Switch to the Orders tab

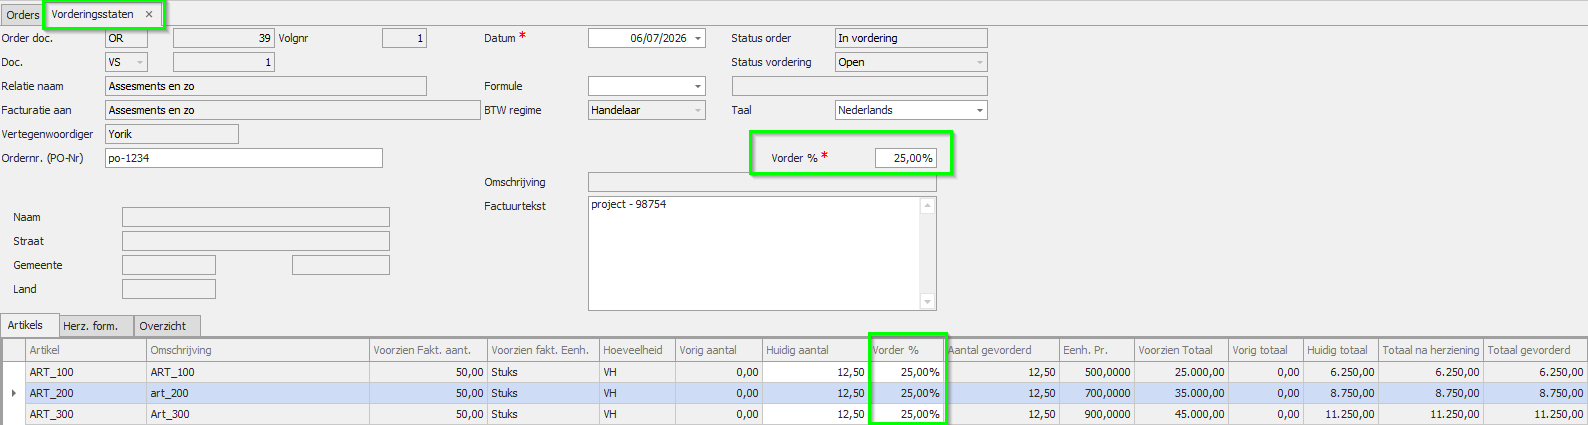(x=22, y=15)
